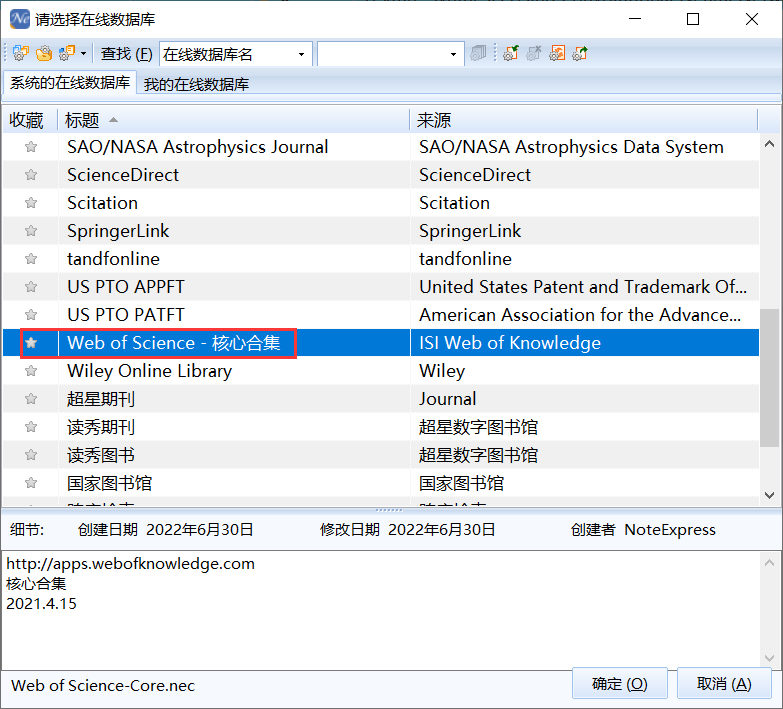Click the http://apps.webofknowledge.com text
This screenshot has width=783, height=709.
coord(130,564)
